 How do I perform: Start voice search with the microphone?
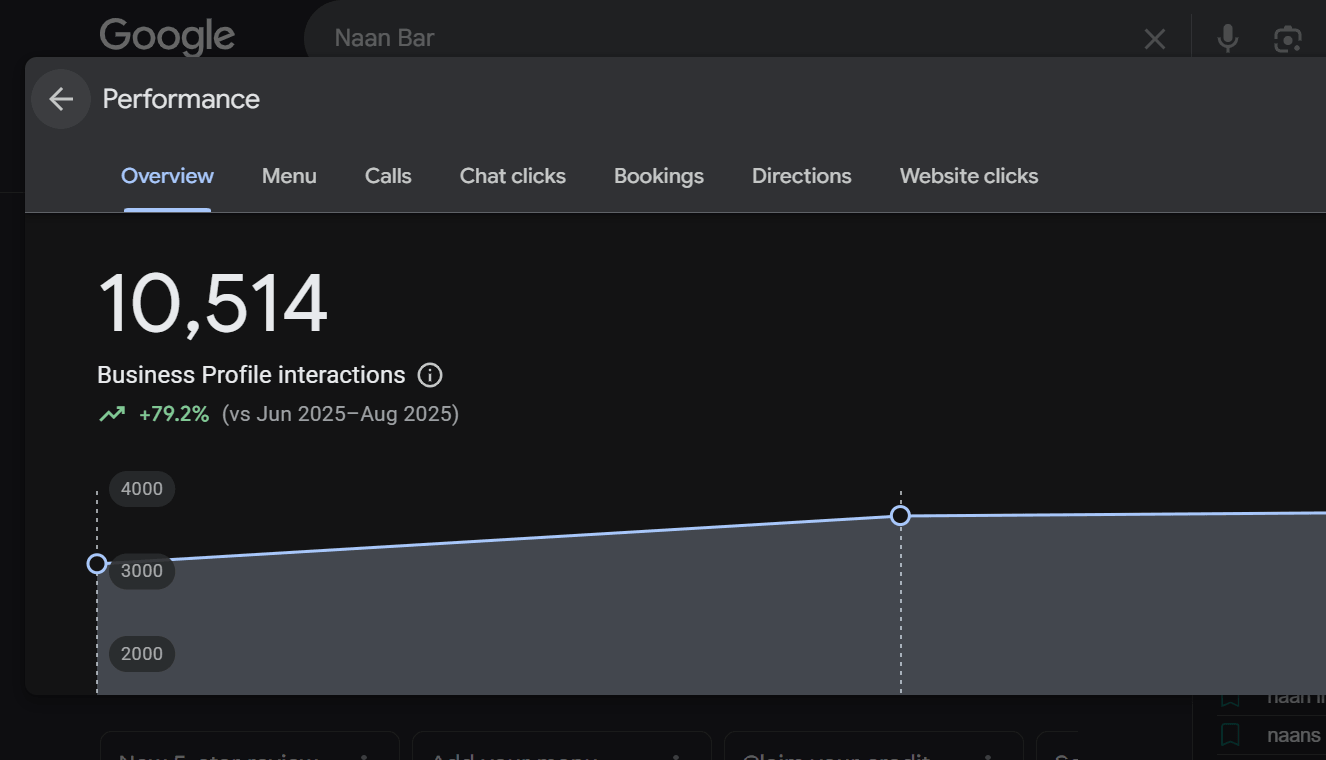pos(1227,39)
